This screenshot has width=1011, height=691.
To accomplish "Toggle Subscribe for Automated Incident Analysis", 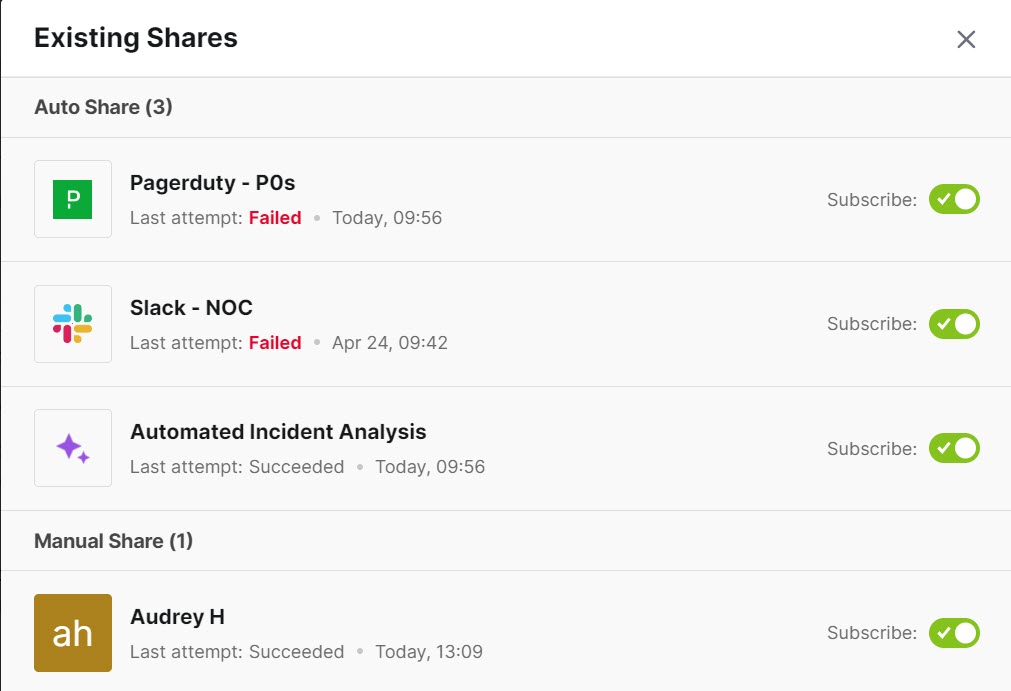I will (954, 448).
